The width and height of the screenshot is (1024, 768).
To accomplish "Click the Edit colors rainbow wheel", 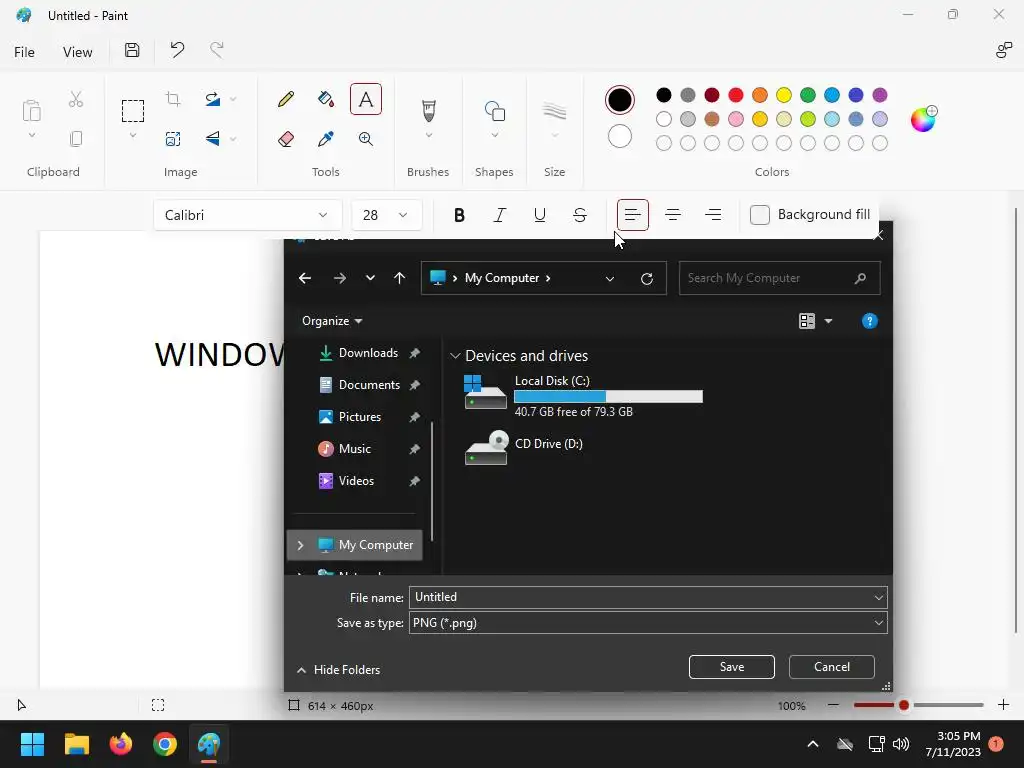I will [x=923, y=119].
